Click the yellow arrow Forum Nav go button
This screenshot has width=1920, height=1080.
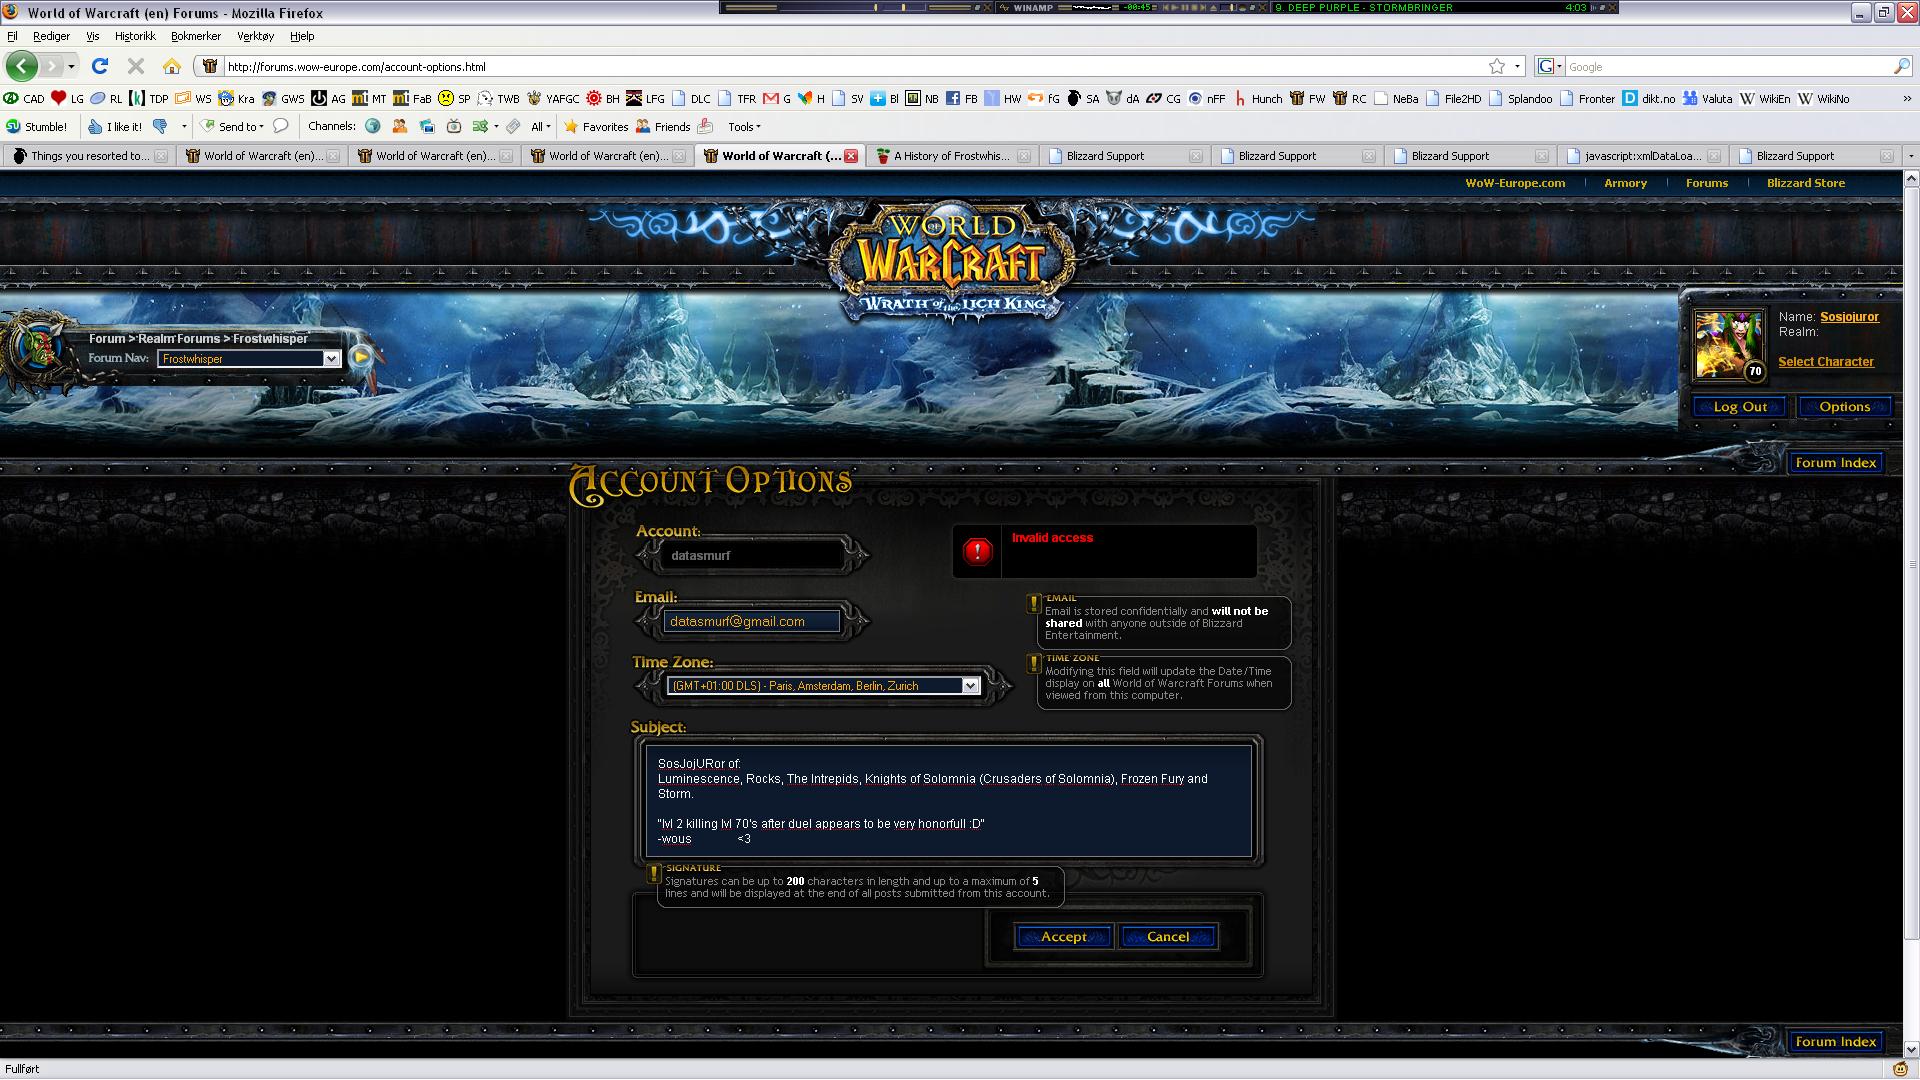pos(361,357)
